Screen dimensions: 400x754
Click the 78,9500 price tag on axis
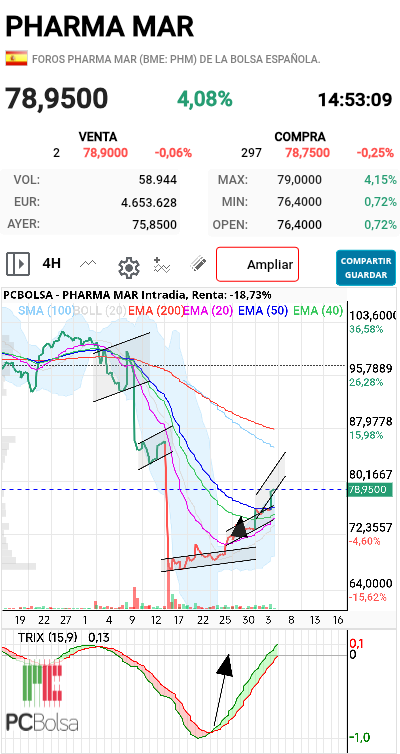(x=368, y=490)
